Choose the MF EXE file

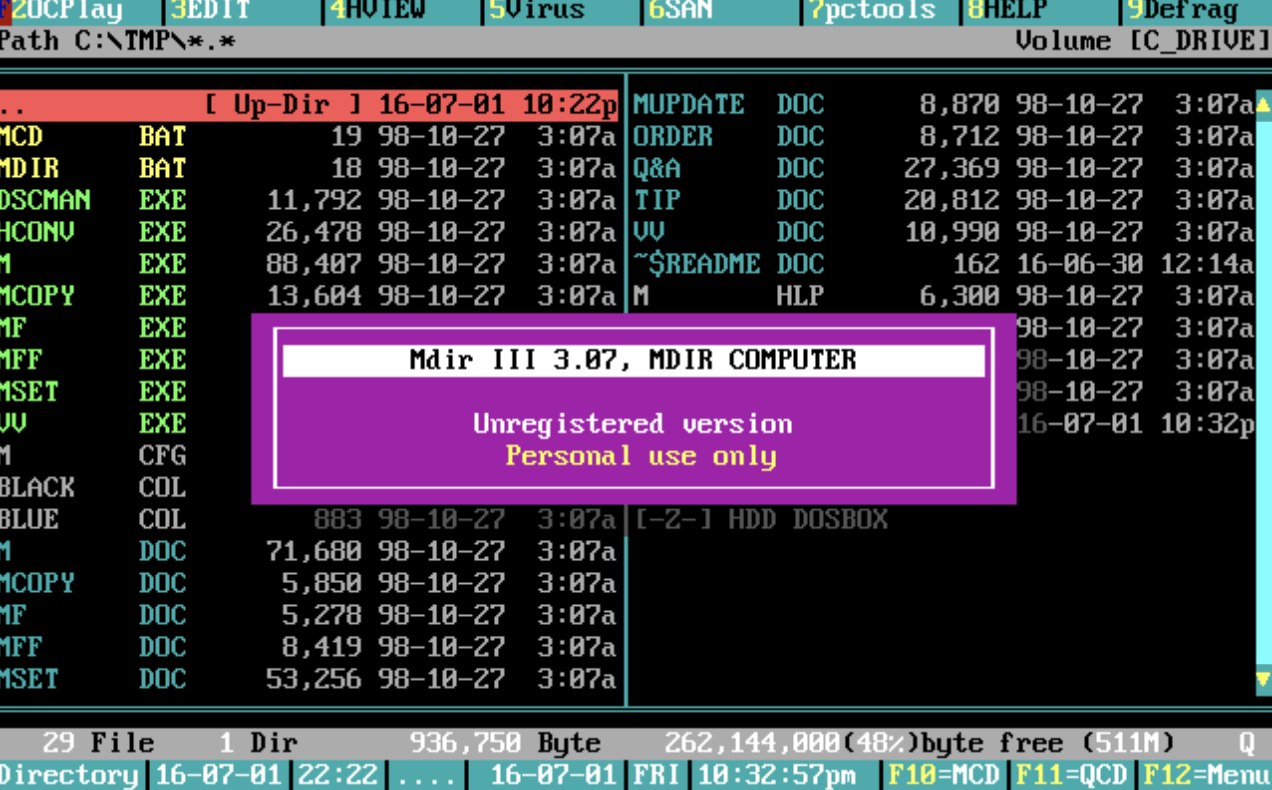pos(125,329)
